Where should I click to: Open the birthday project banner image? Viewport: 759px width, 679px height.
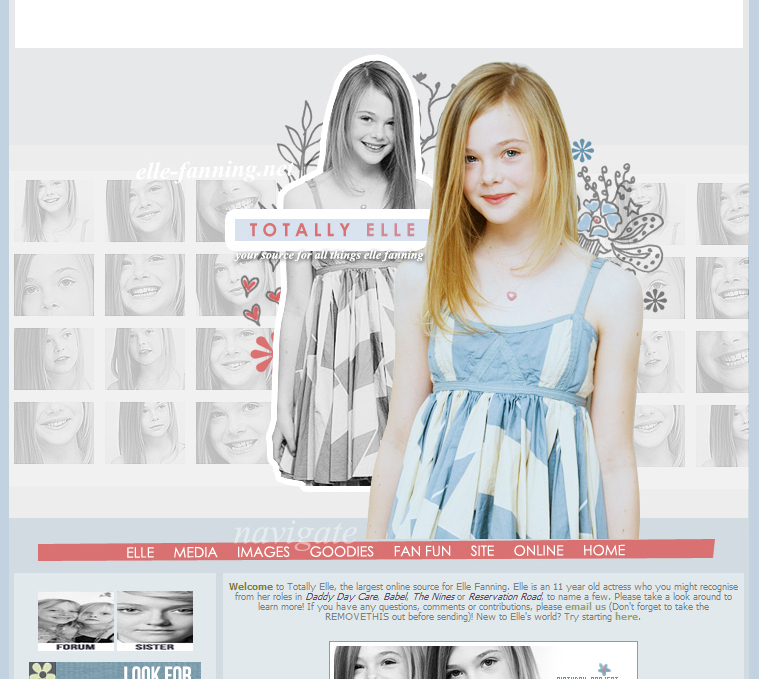tap(483, 661)
